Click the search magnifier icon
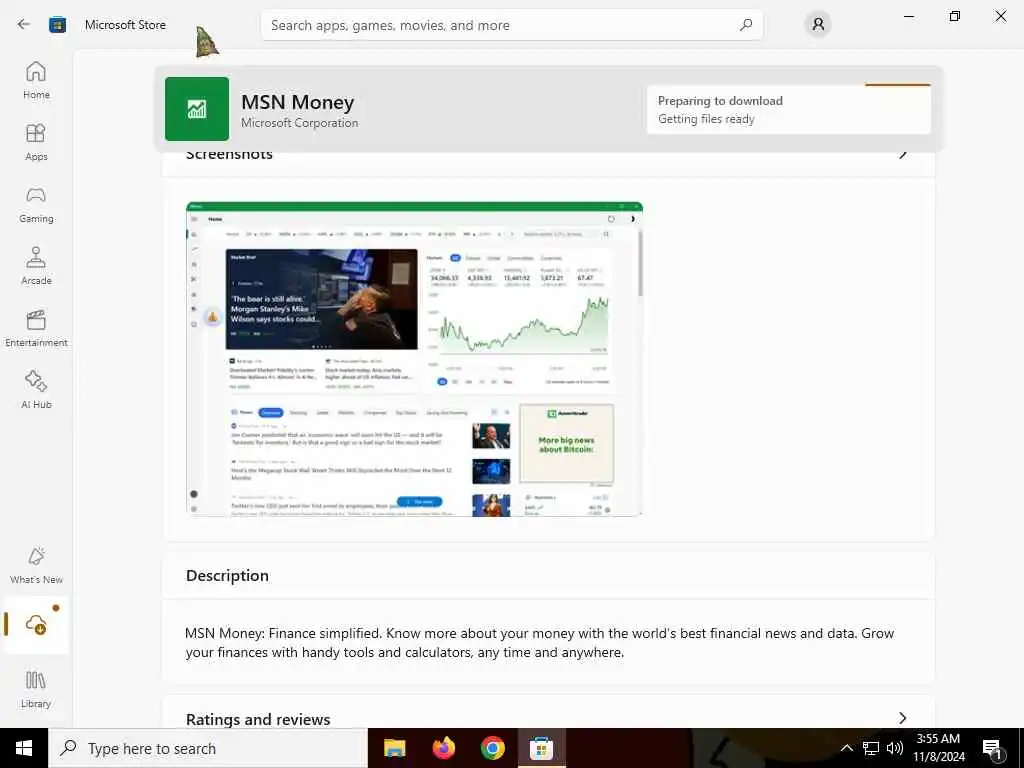The image size is (1024, 768). 746,25
